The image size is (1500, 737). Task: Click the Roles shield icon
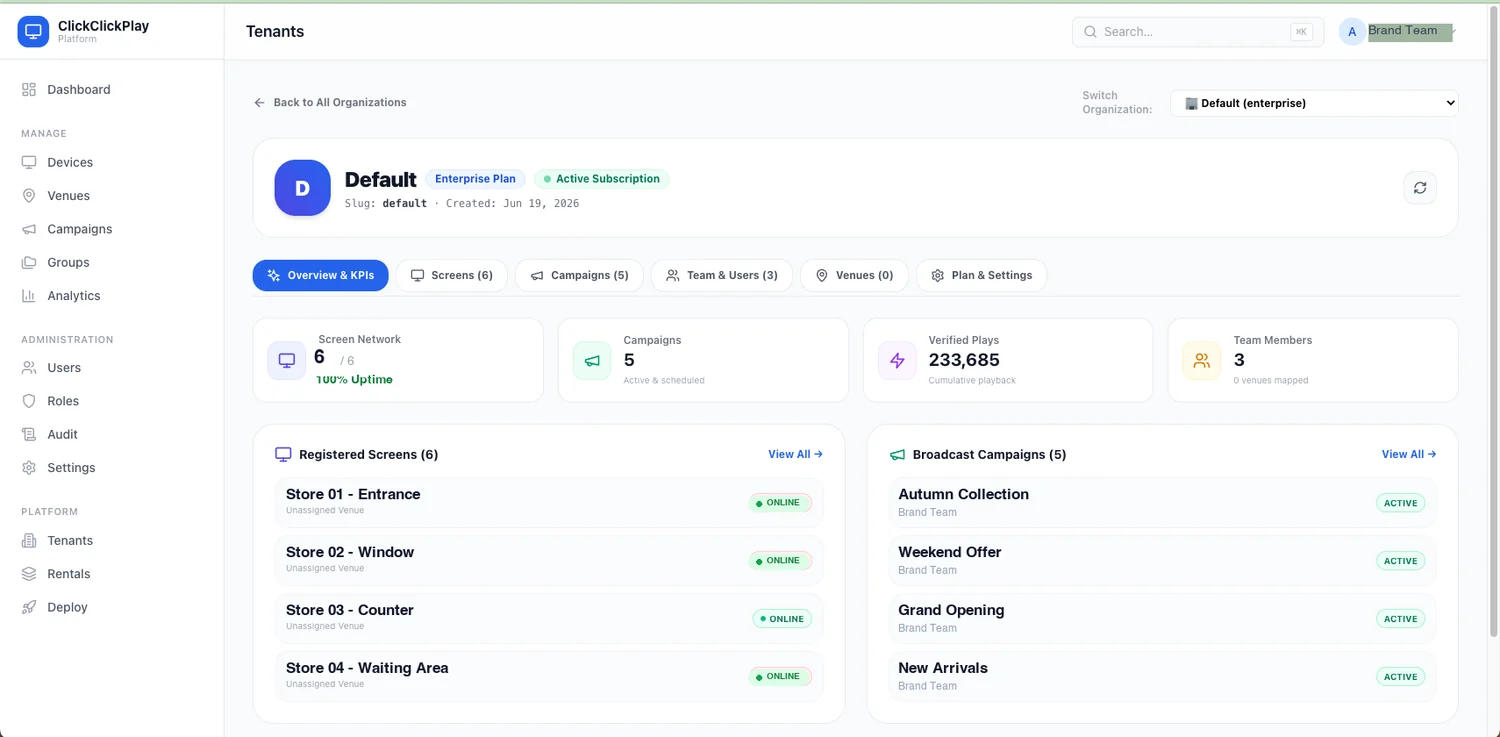coord(29,401)
